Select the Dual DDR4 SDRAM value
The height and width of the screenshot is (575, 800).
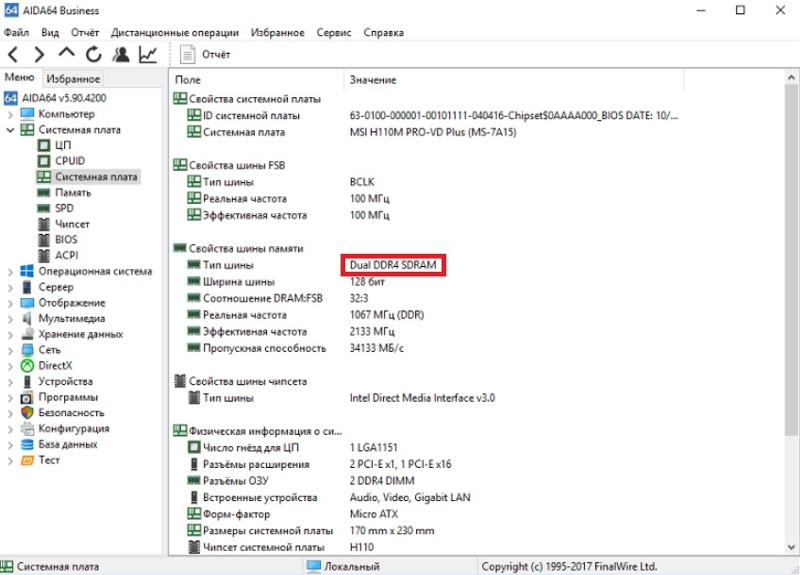pyautogui.click(x=393, y=265)
